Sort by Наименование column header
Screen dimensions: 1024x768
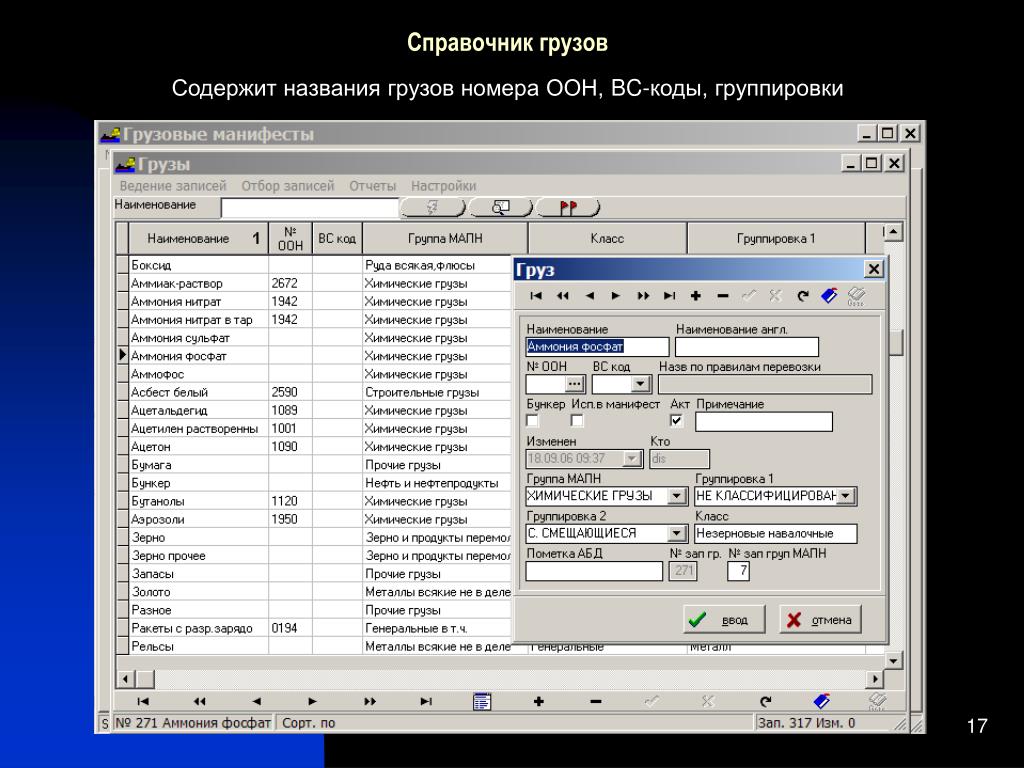[x=199, y=238]
